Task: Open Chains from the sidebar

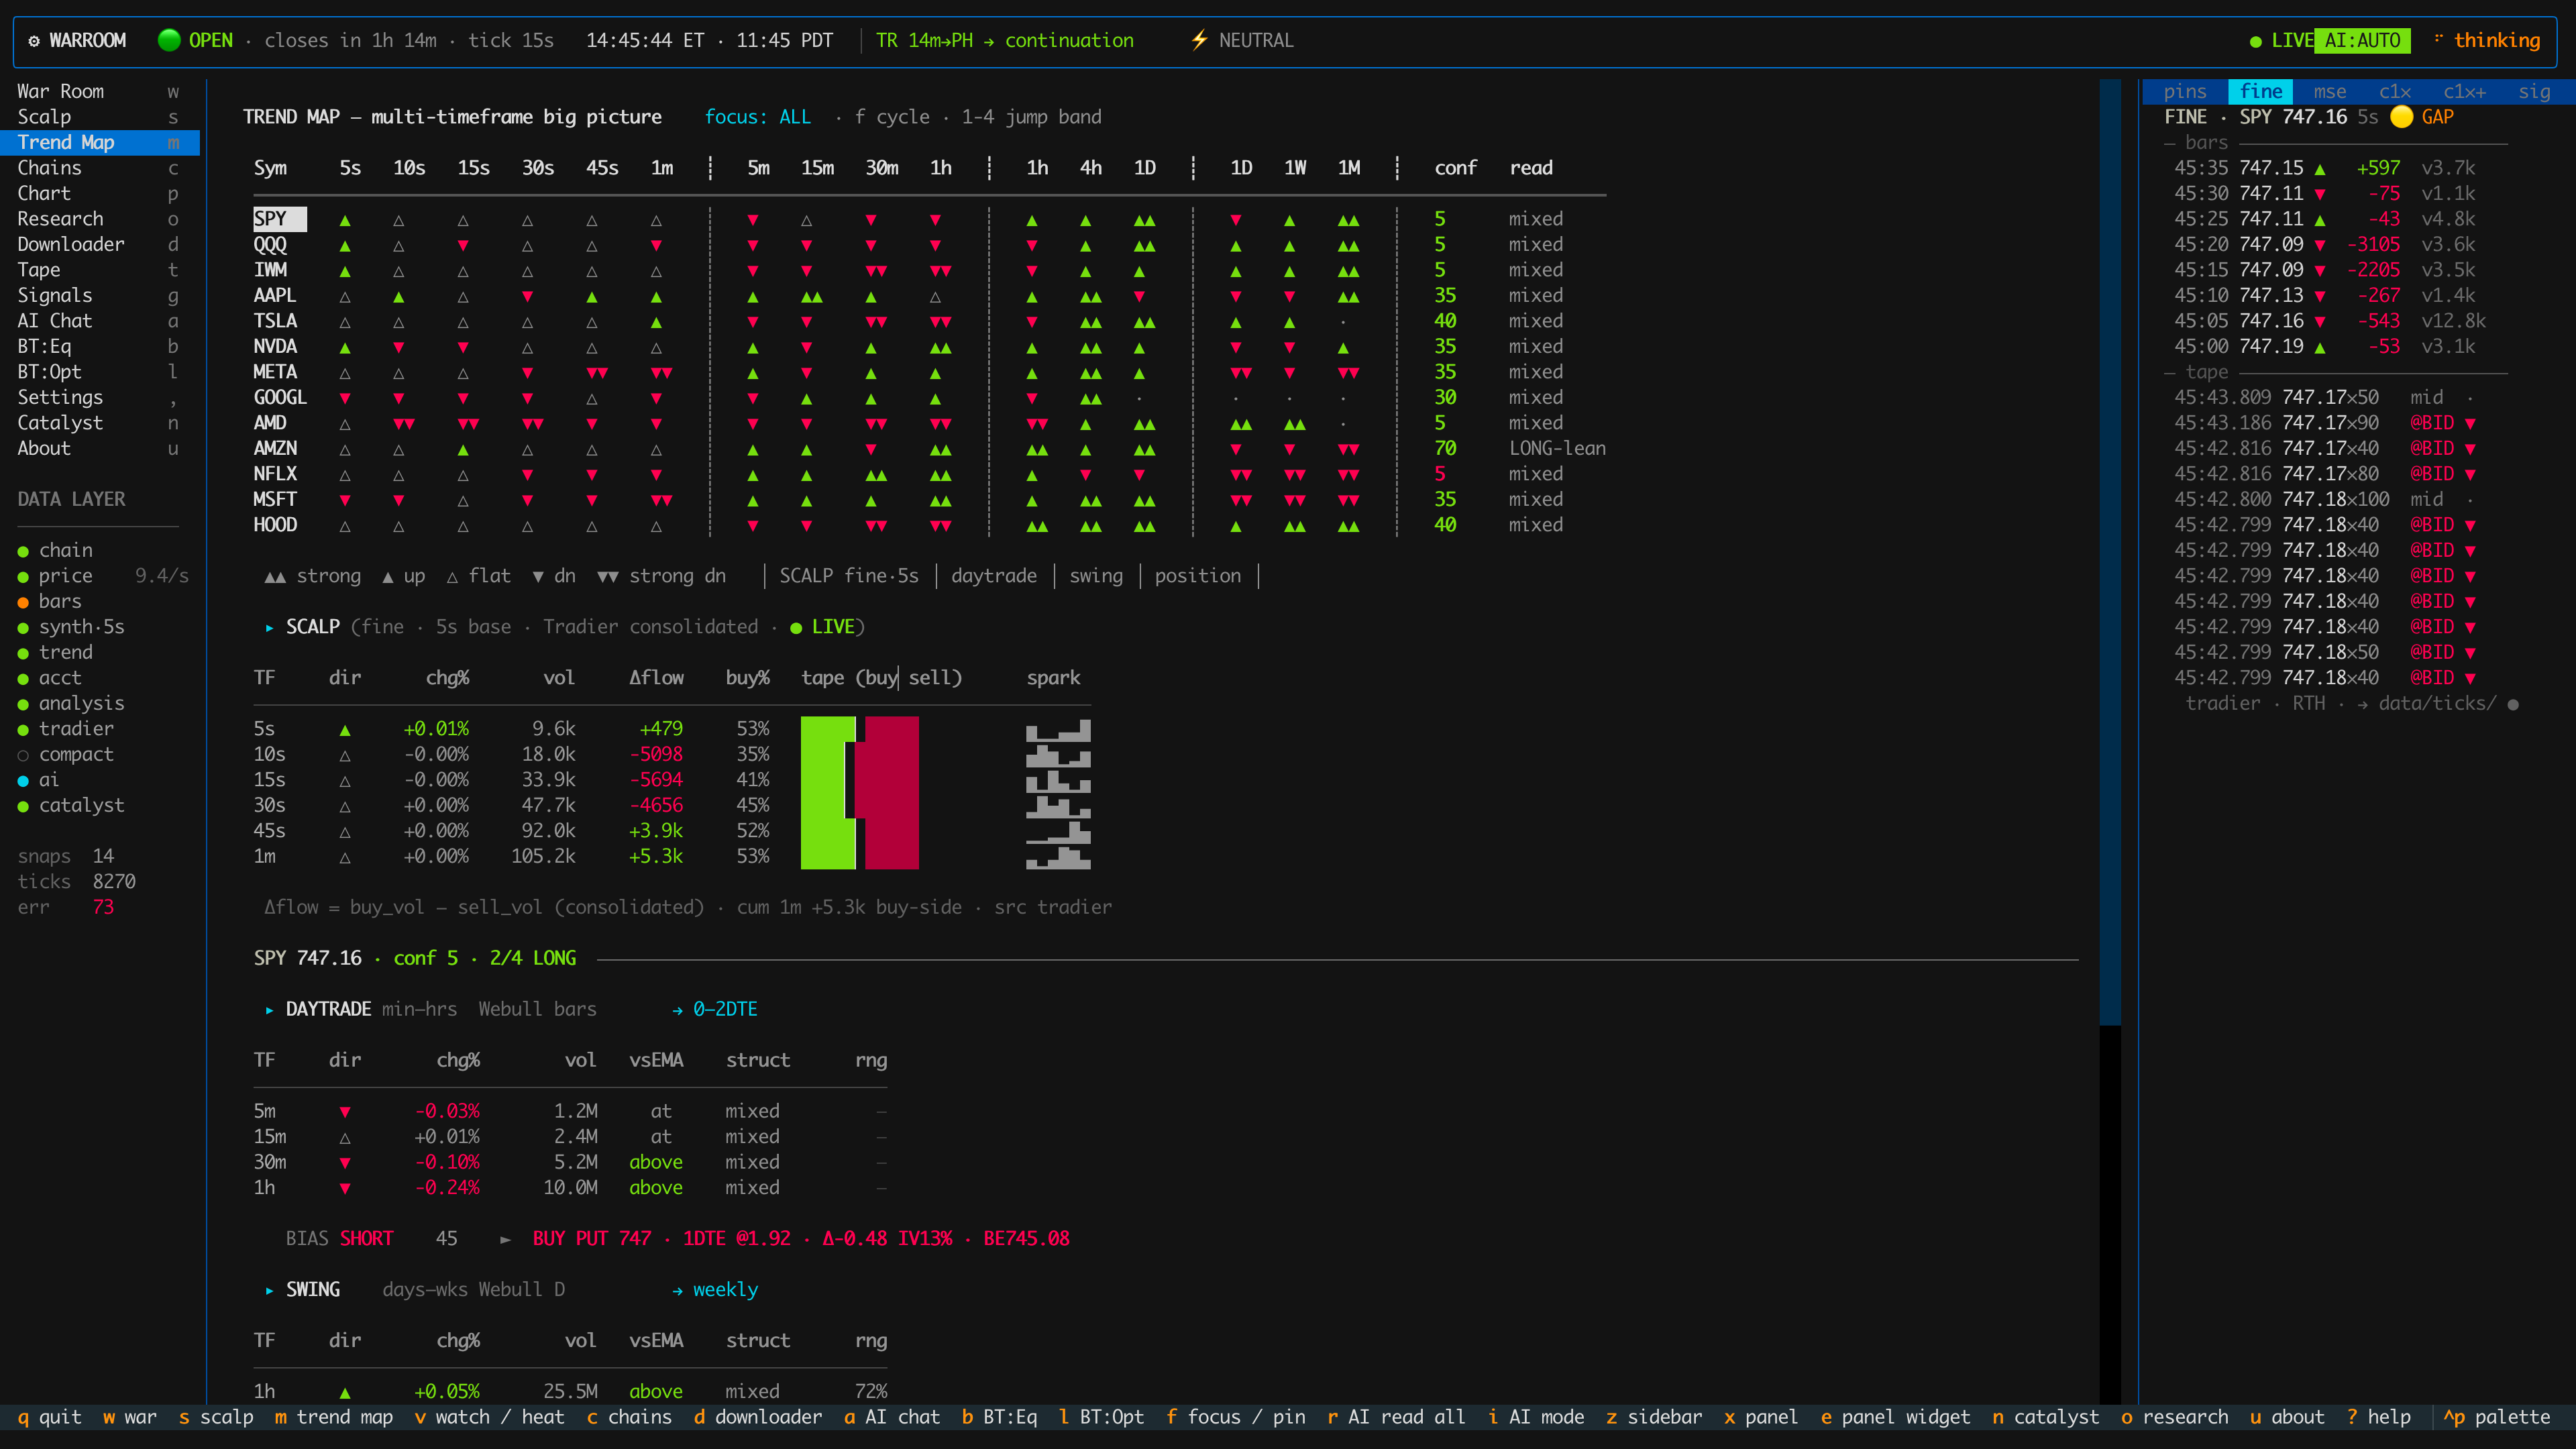Action: [x=99, y=168]
